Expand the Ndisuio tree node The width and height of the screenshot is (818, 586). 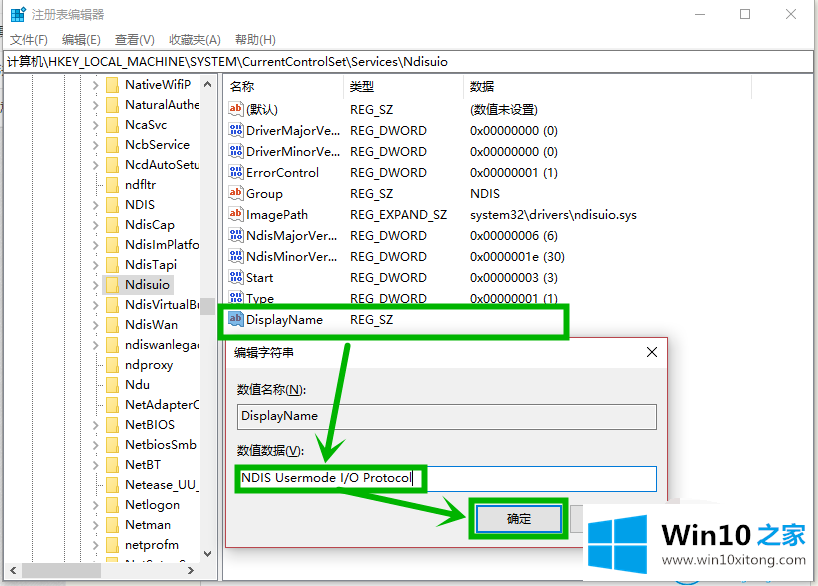(x=95, y=285)
